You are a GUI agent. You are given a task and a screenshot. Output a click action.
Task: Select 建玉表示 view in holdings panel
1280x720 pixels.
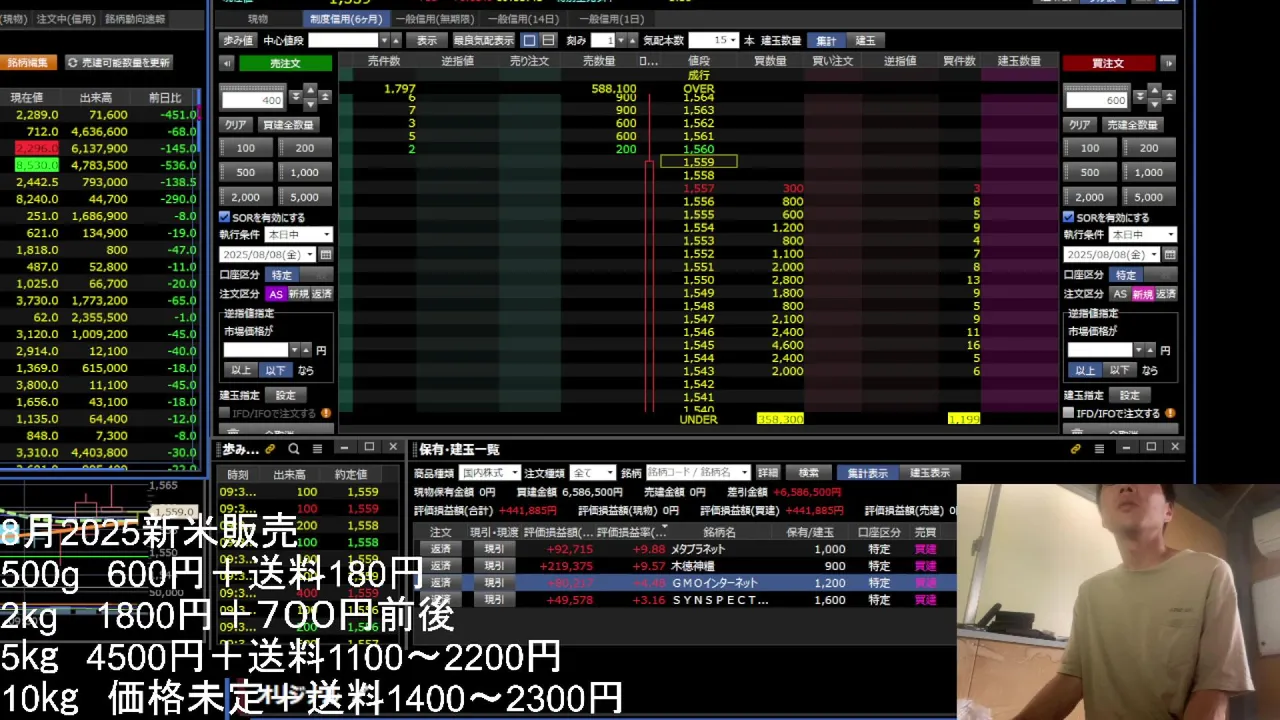930,473
